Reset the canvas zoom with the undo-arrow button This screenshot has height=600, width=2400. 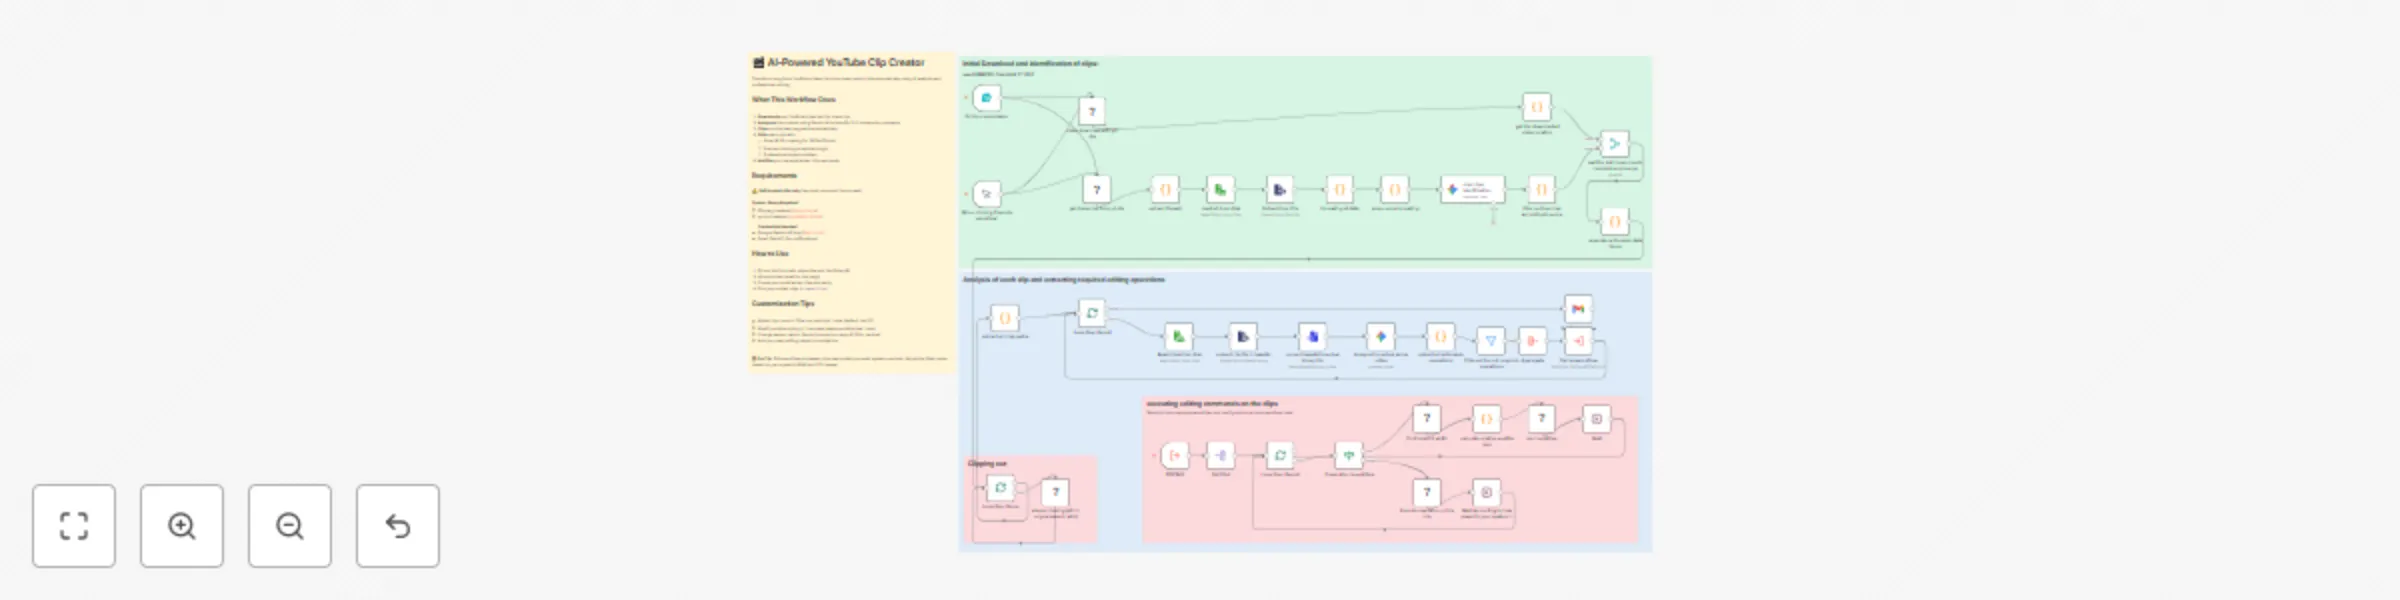coord(398,526)
